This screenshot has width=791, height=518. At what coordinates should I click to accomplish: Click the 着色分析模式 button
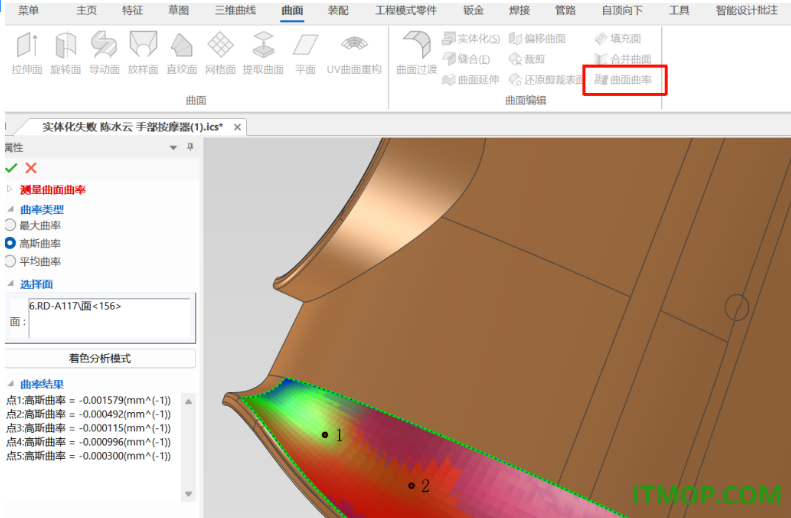point(100,358)
